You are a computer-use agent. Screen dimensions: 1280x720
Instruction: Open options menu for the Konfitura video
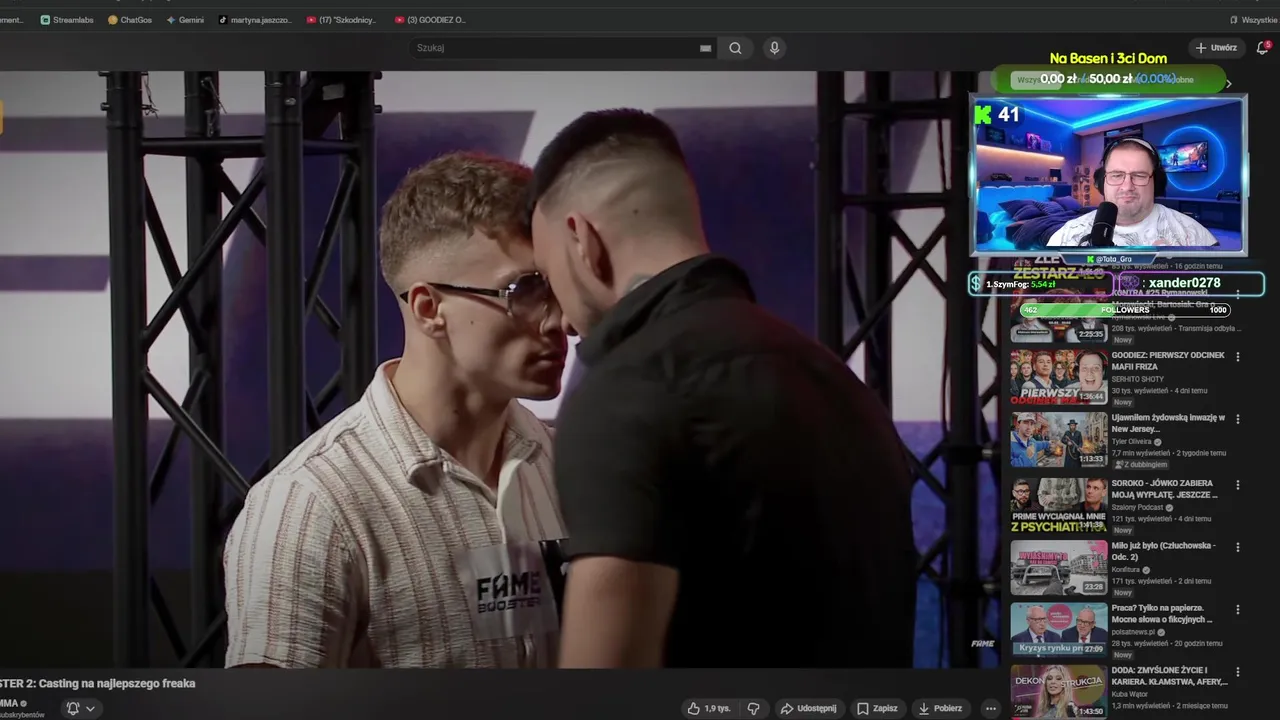click(x=1238, y=547)
